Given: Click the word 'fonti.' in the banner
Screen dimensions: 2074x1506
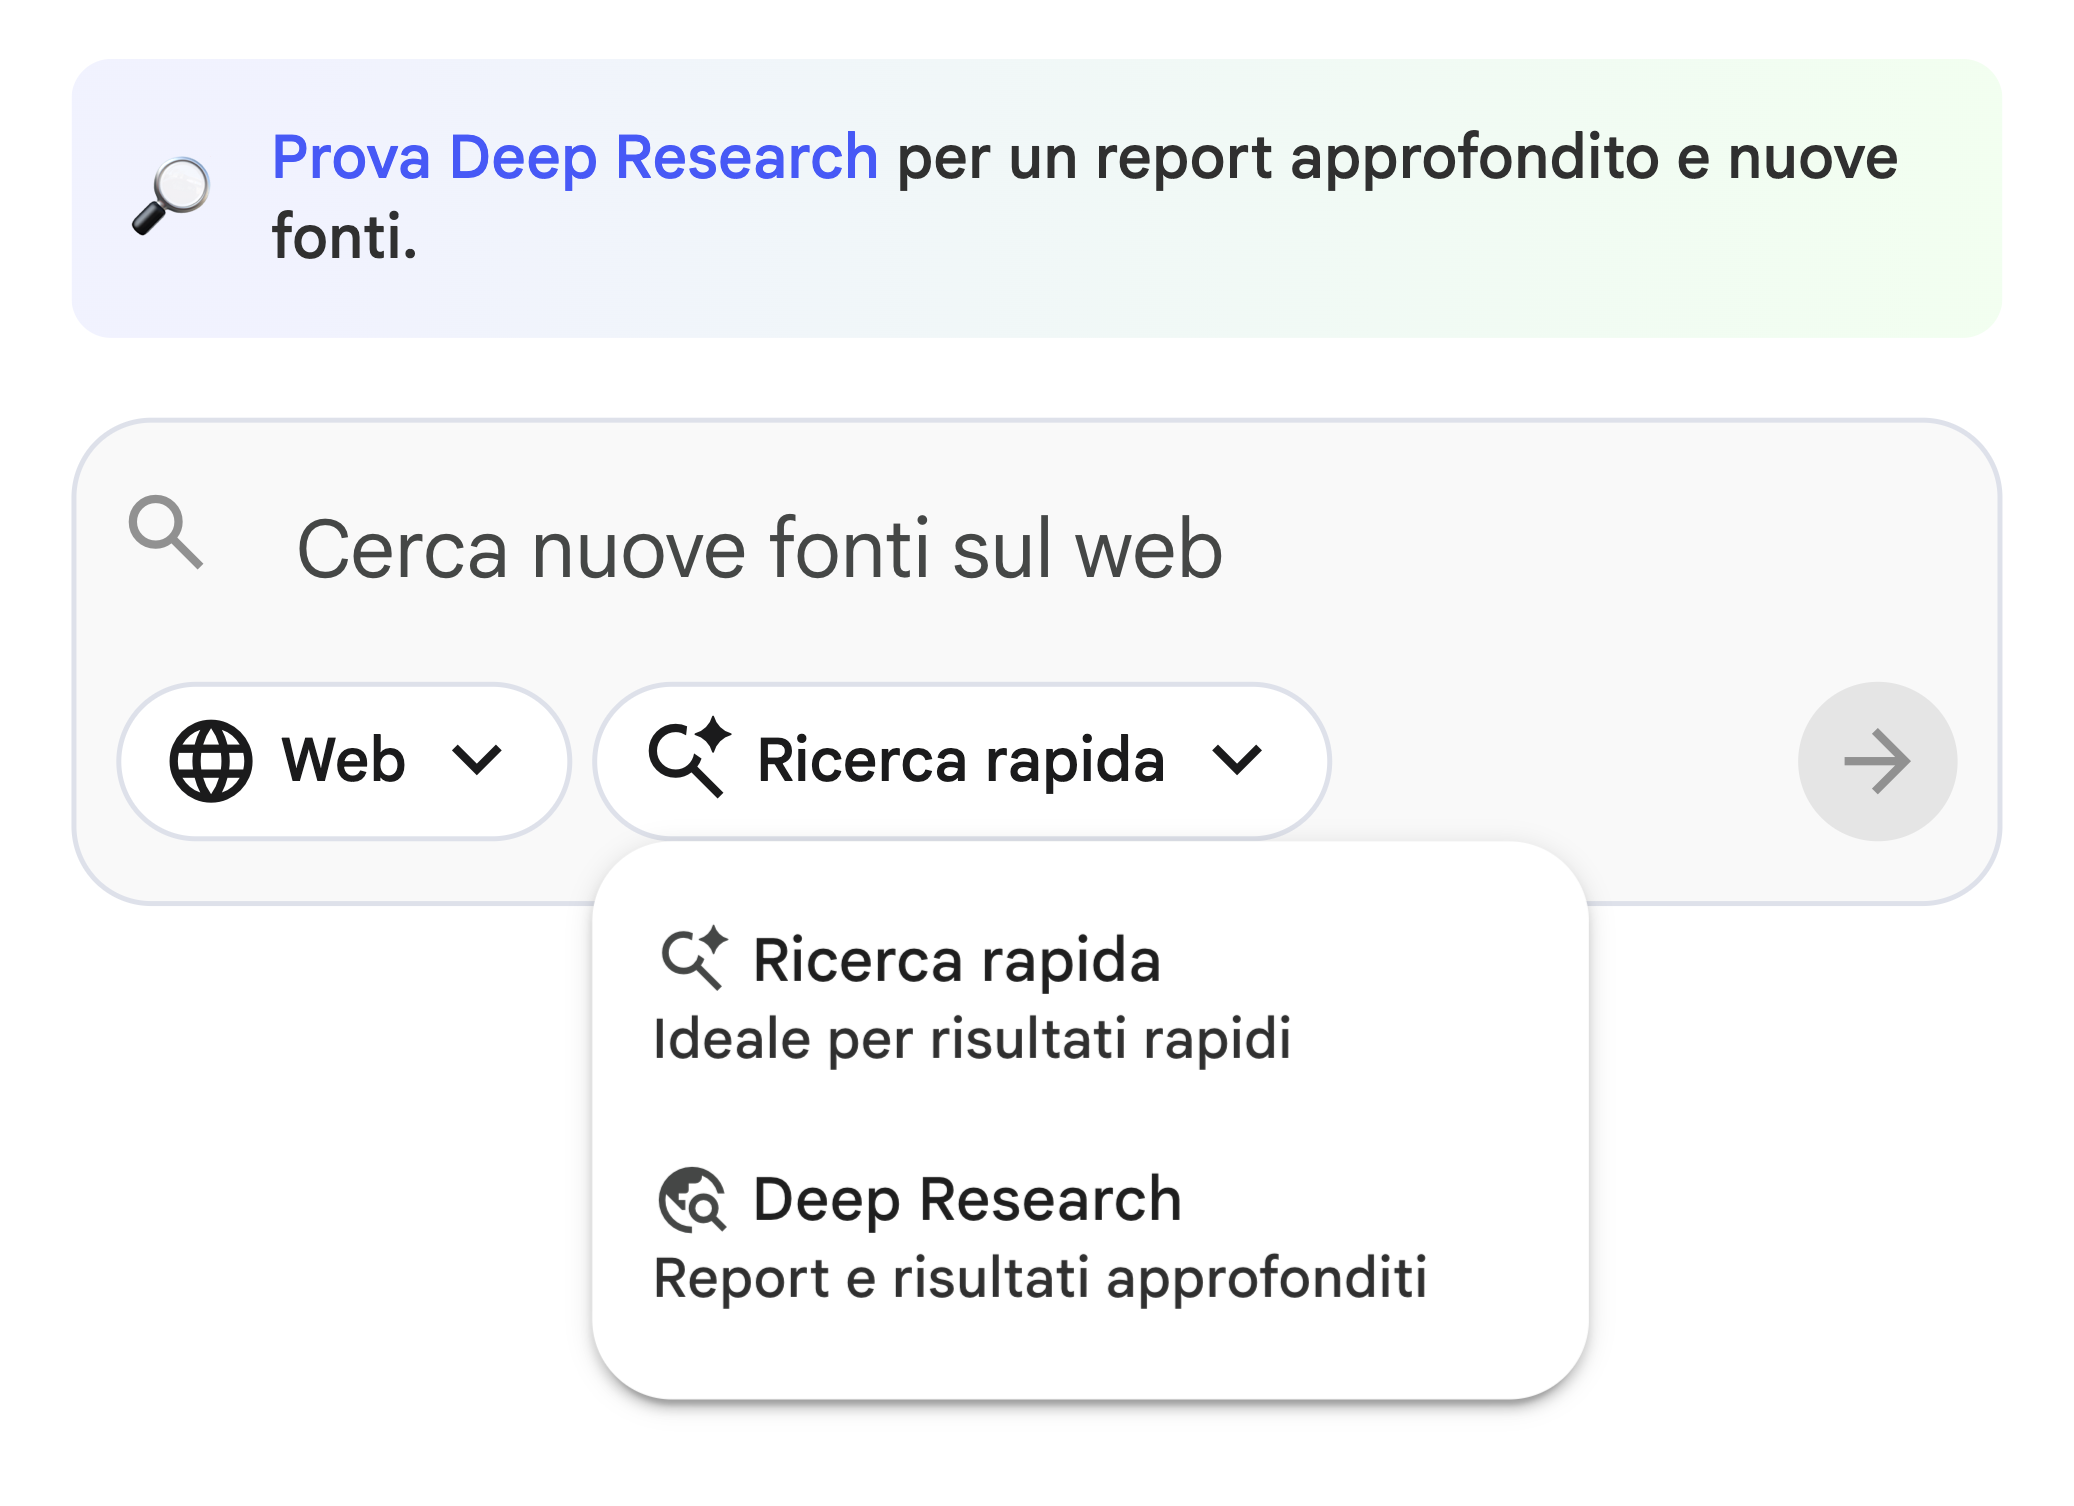Looking at the screenshot, I should point(344,238).
